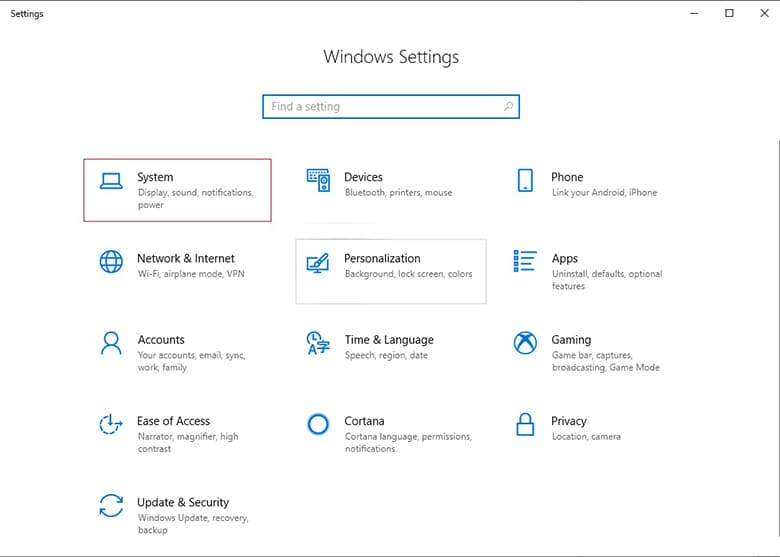The image size is (780, 557).
Task: Maximize the Settings window
Action: coord(729,13)
